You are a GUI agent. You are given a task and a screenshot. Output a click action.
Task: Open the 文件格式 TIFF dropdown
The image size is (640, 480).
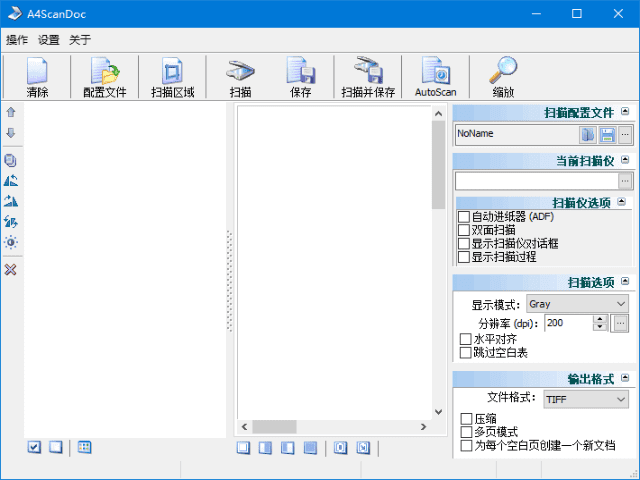point(585,399)
